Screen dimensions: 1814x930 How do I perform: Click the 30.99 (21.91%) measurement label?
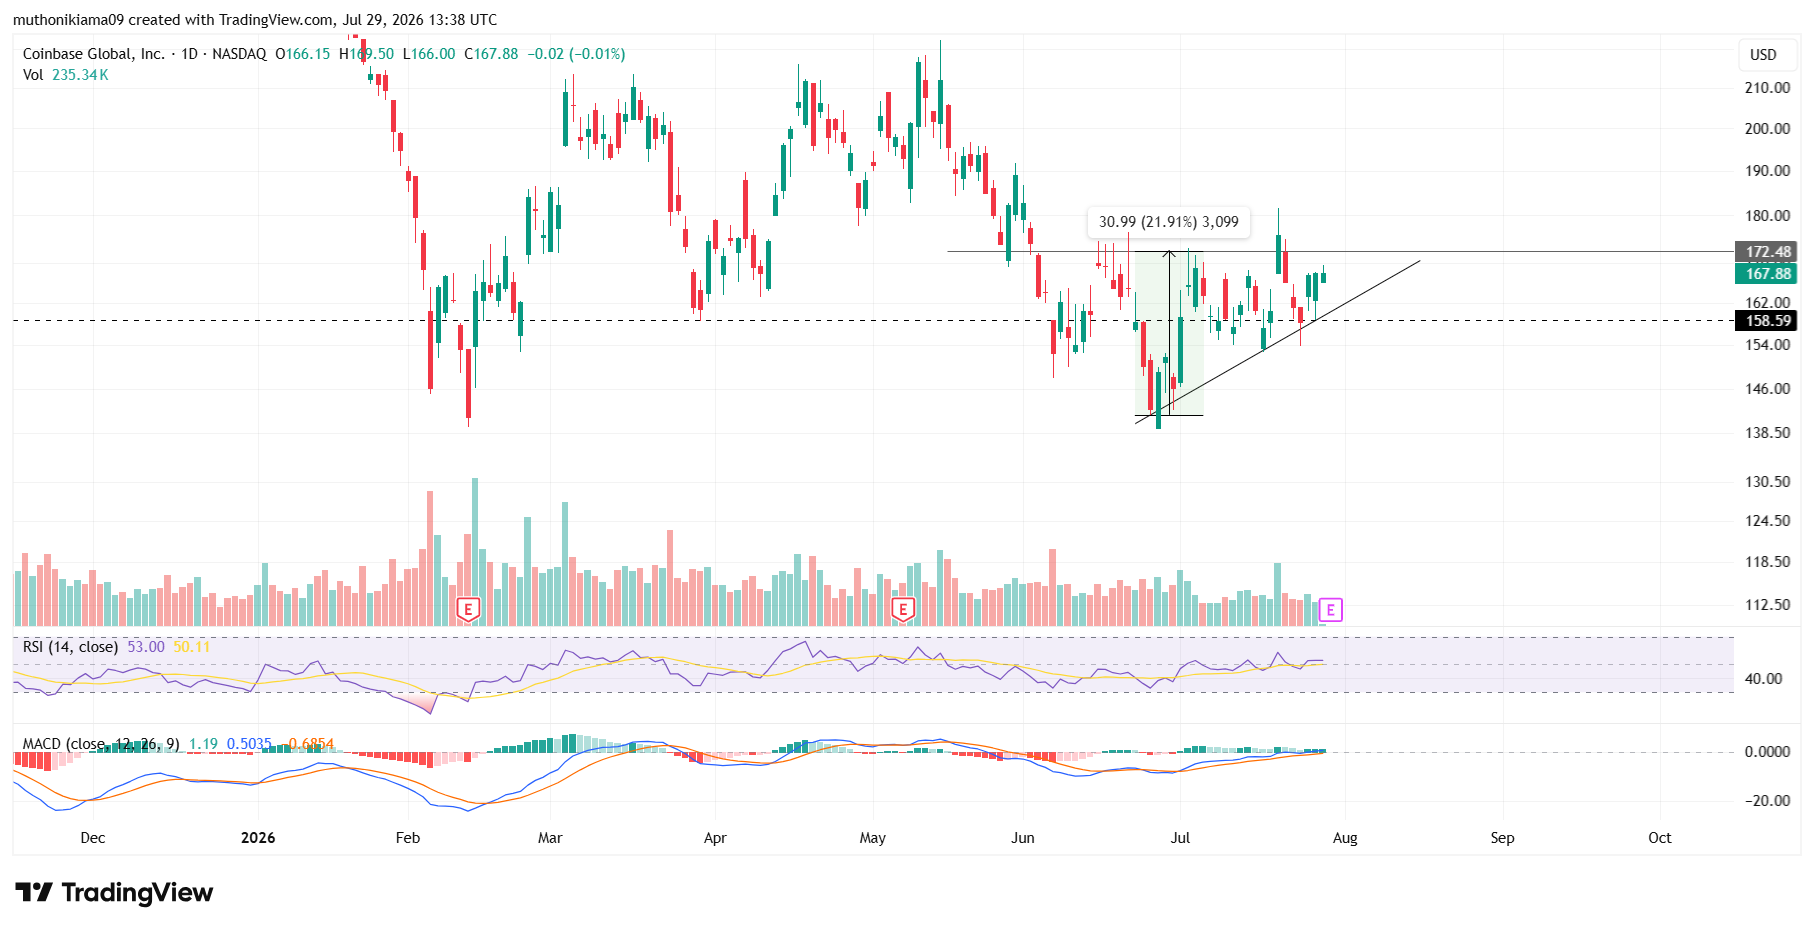[1168, 222]
